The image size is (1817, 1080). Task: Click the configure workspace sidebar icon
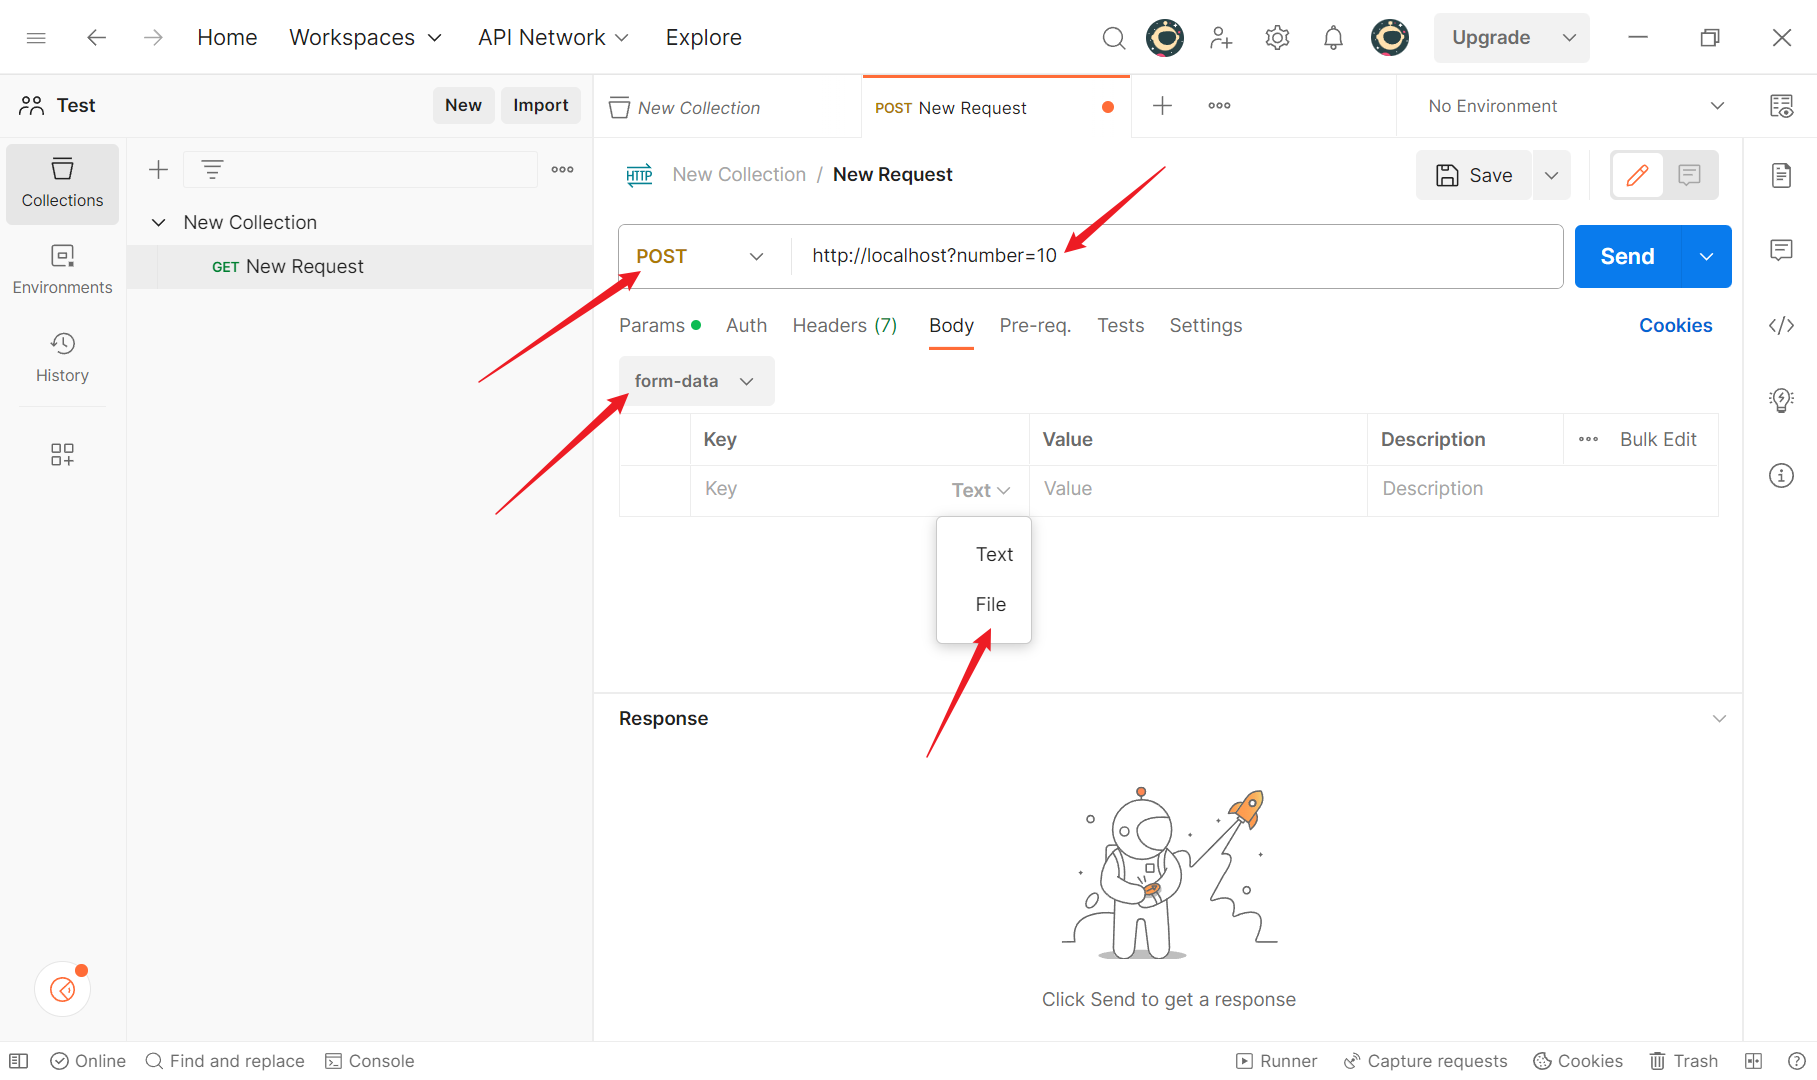(62, 455)
